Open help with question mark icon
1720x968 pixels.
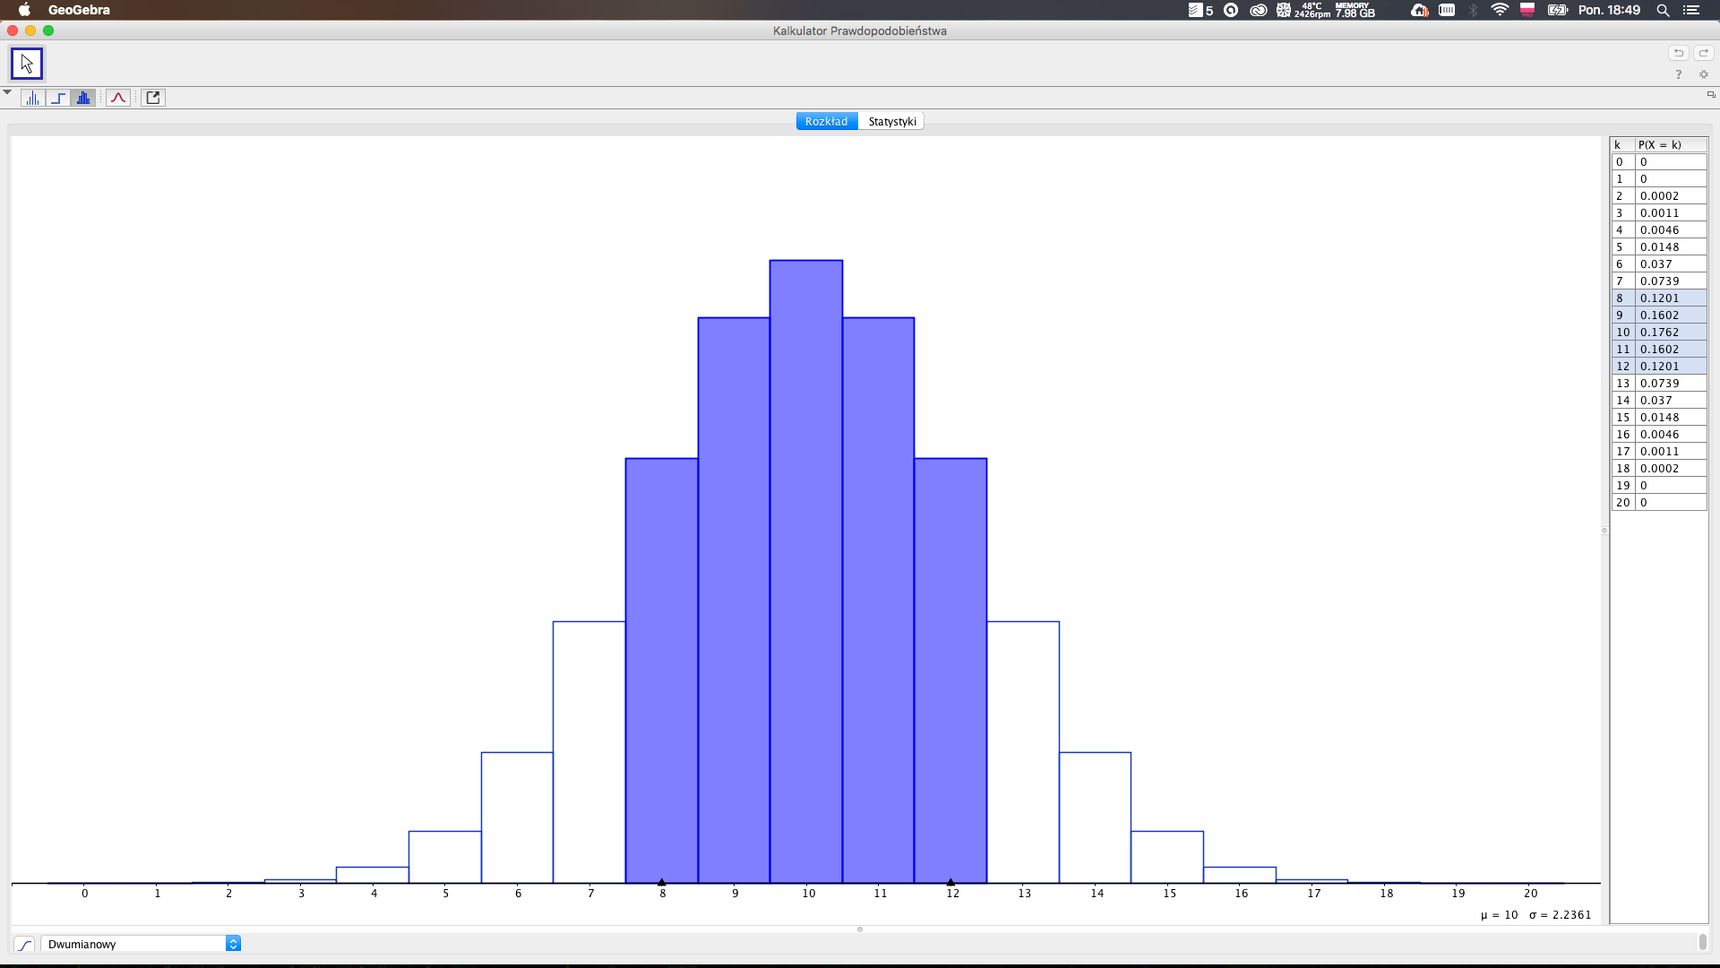coord(1678,74)
